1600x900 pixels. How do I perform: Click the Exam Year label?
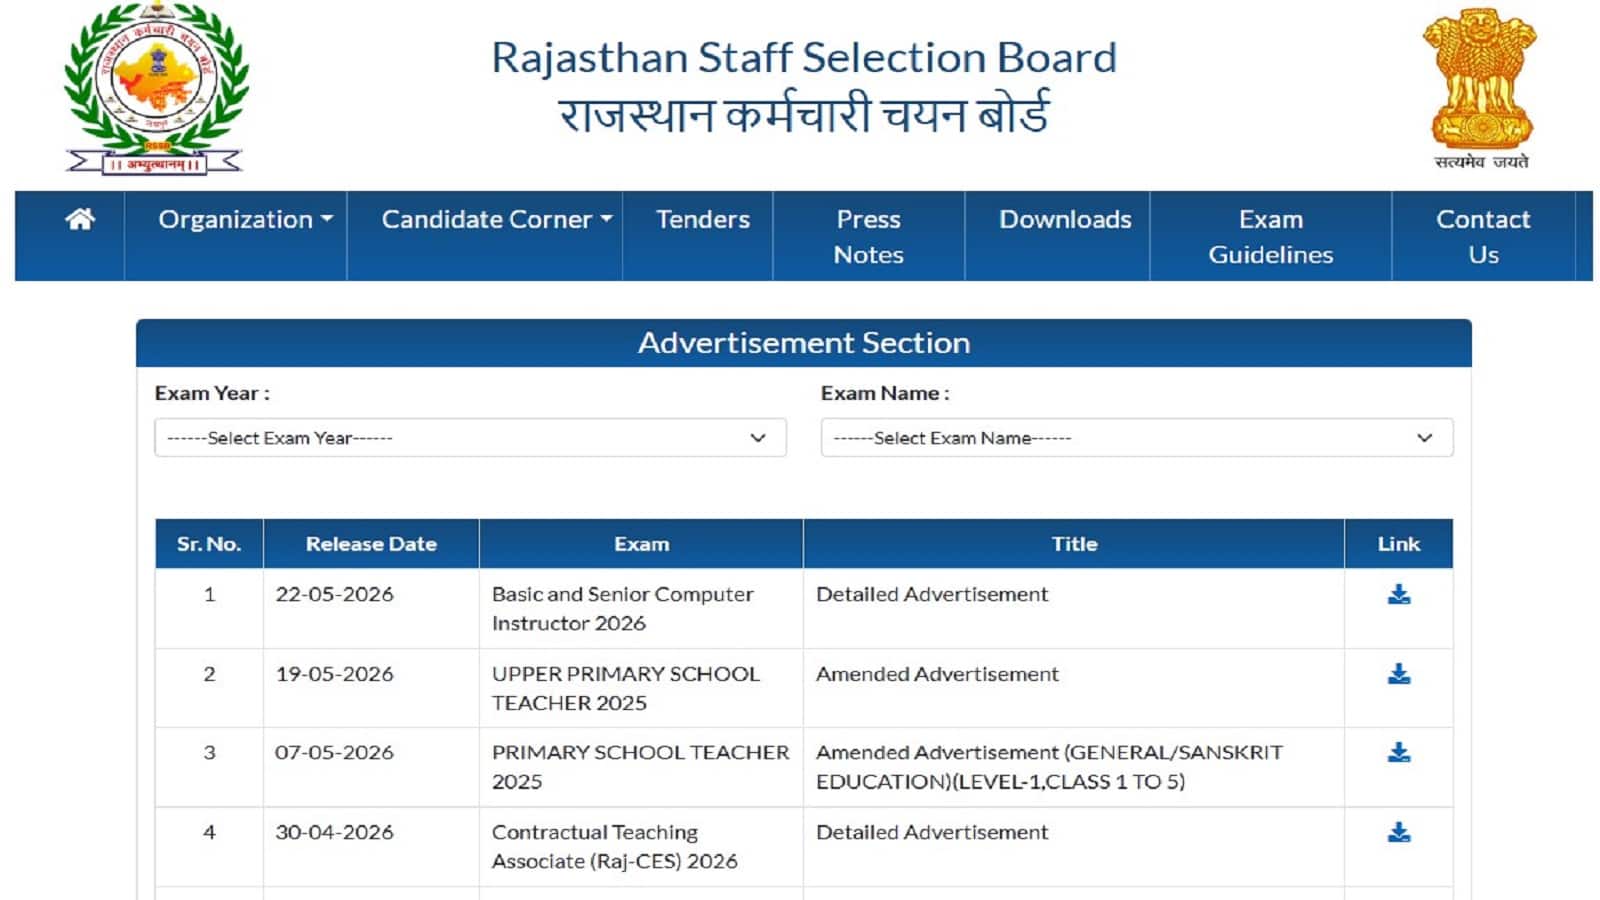[212, 393]
